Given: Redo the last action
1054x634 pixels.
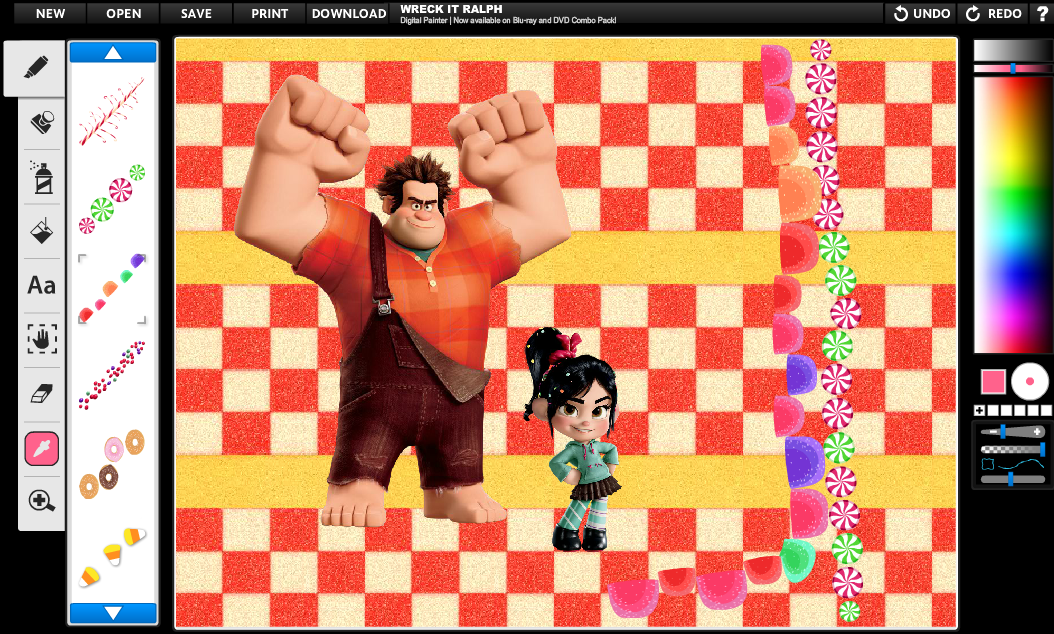Looking at the screenshot, I should click(x=994, y=13).
